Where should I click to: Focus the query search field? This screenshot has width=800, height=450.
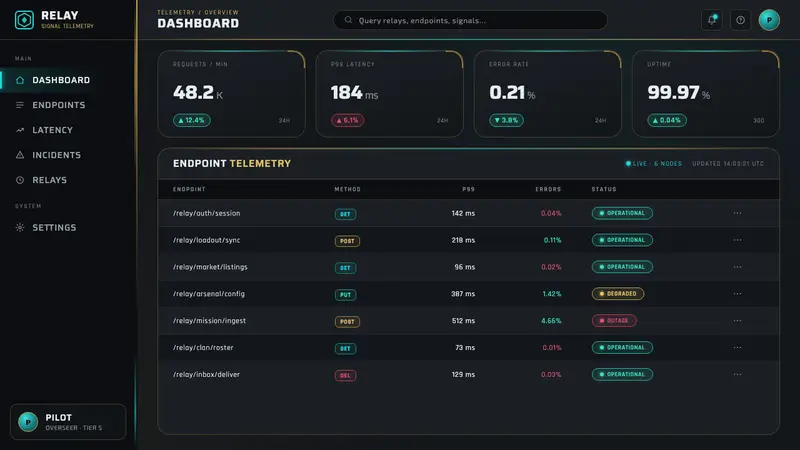[470, 20]
